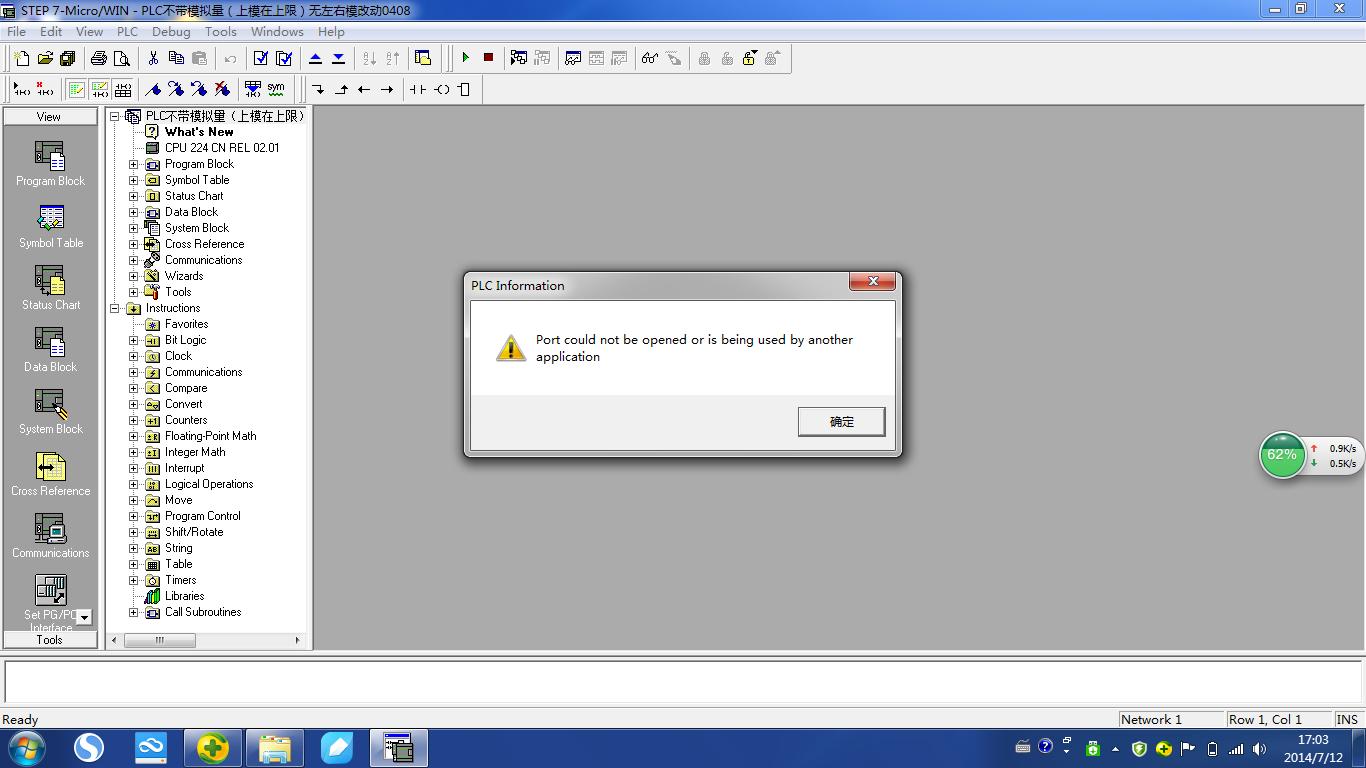Open the Help menu
1366x768 pixels.
[x=331, y=31]
